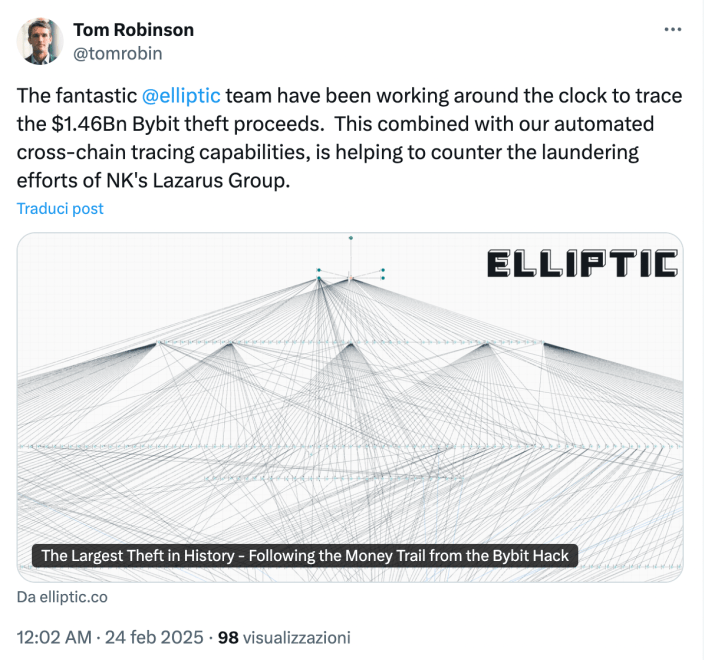Screen dimensions: 705x660
Task: Click the 12:02 AM time
Action: (56, 637)
